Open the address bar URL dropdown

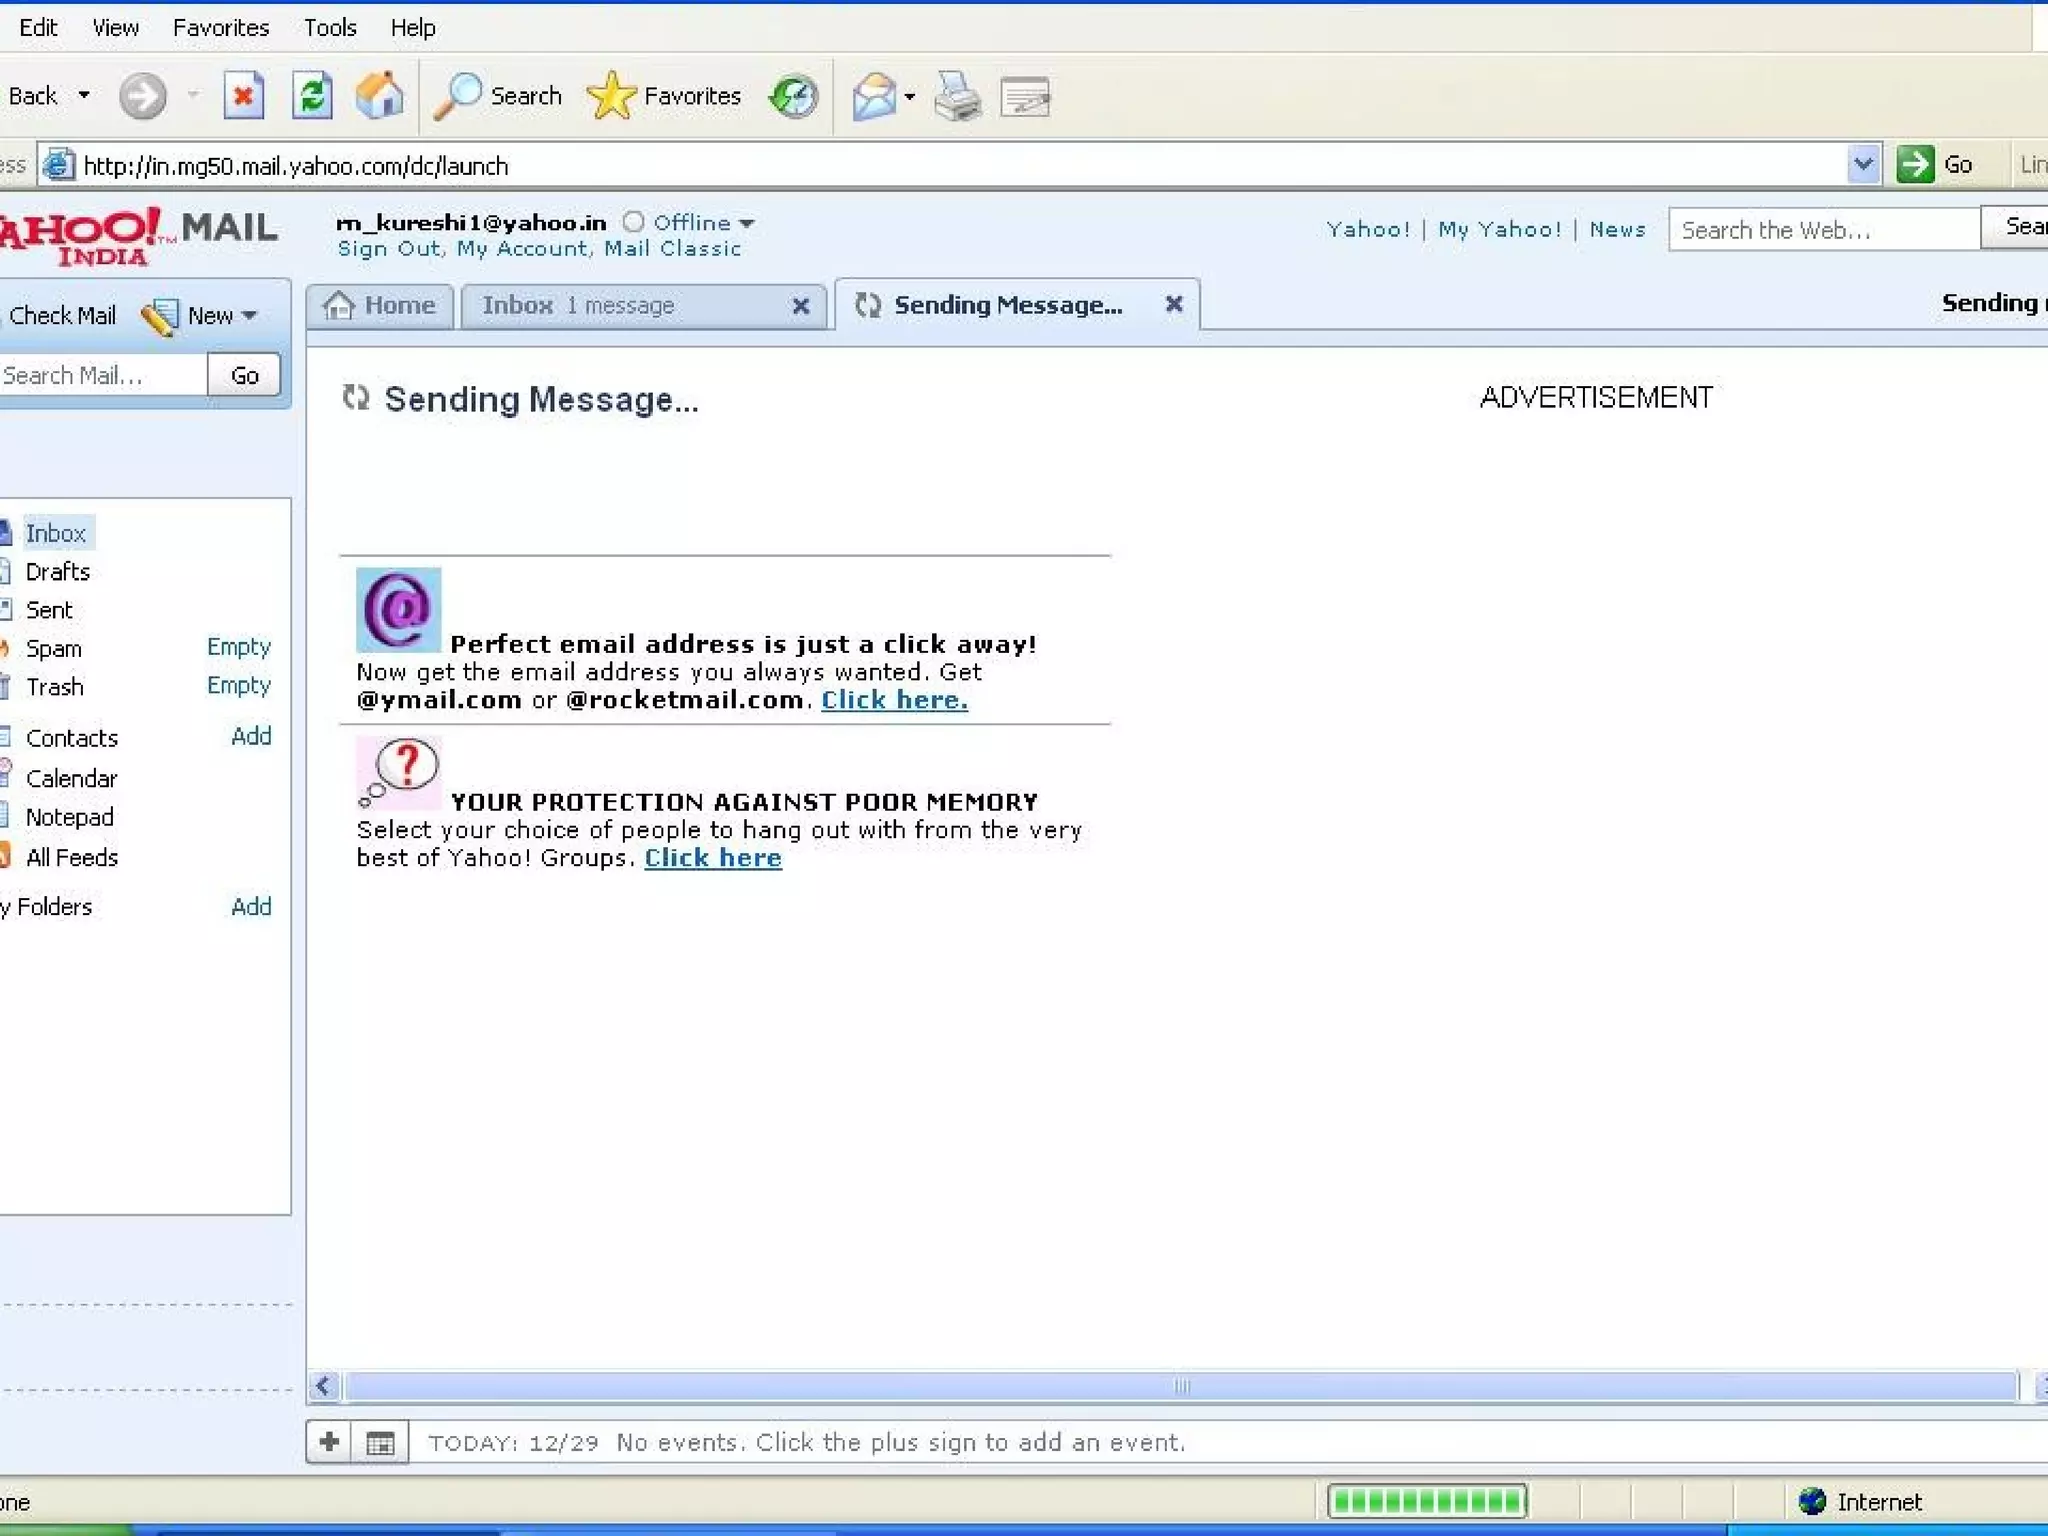(1862, 164)
